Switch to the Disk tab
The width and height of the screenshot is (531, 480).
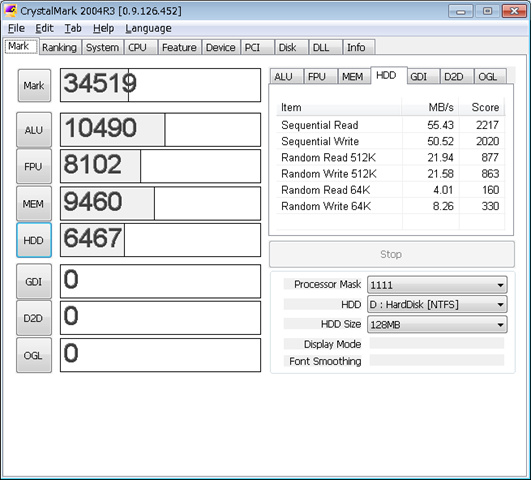288,47
